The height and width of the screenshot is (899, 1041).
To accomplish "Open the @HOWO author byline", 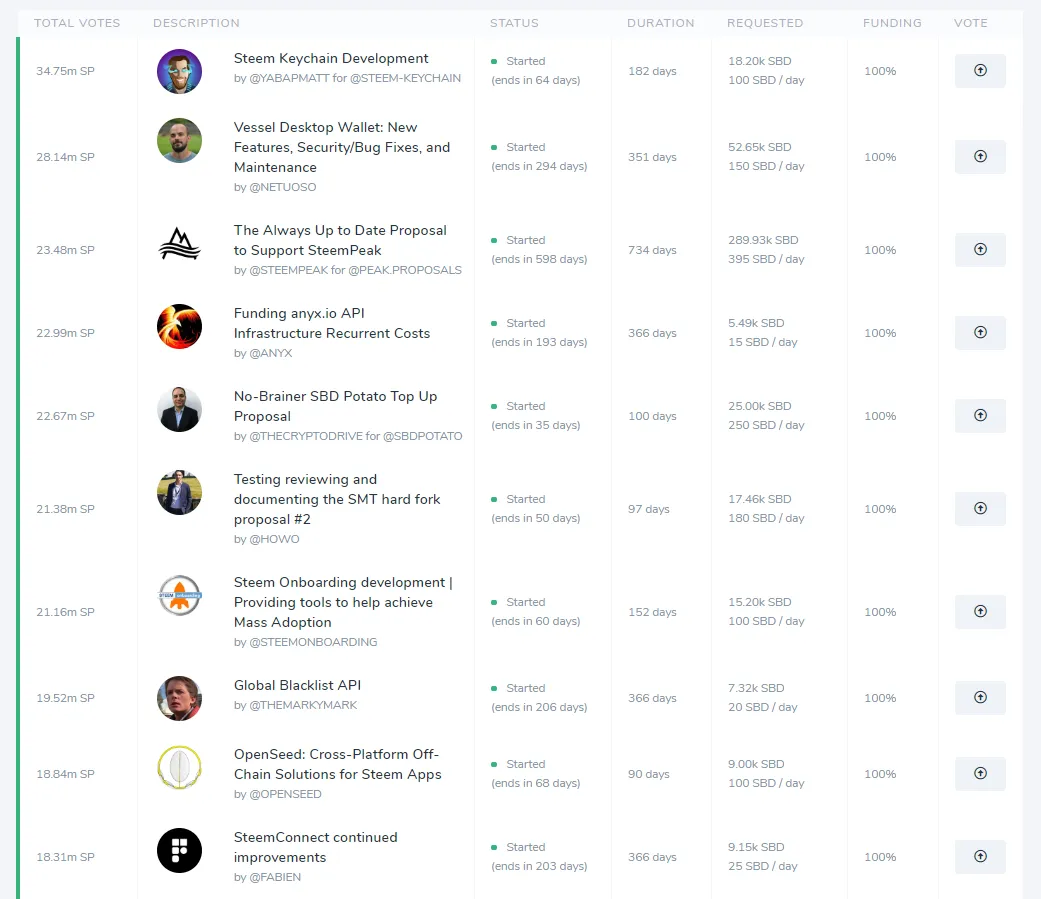I will pos(266,538).
